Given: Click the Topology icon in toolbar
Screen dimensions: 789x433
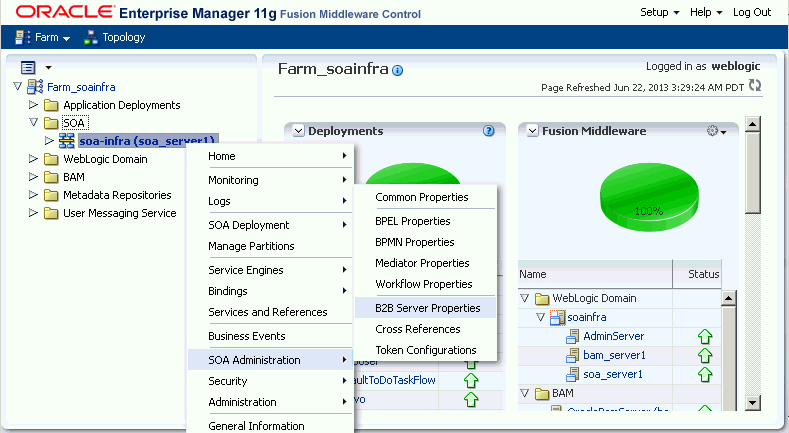Looking at the screenshot, I should [x=91, y=37].
